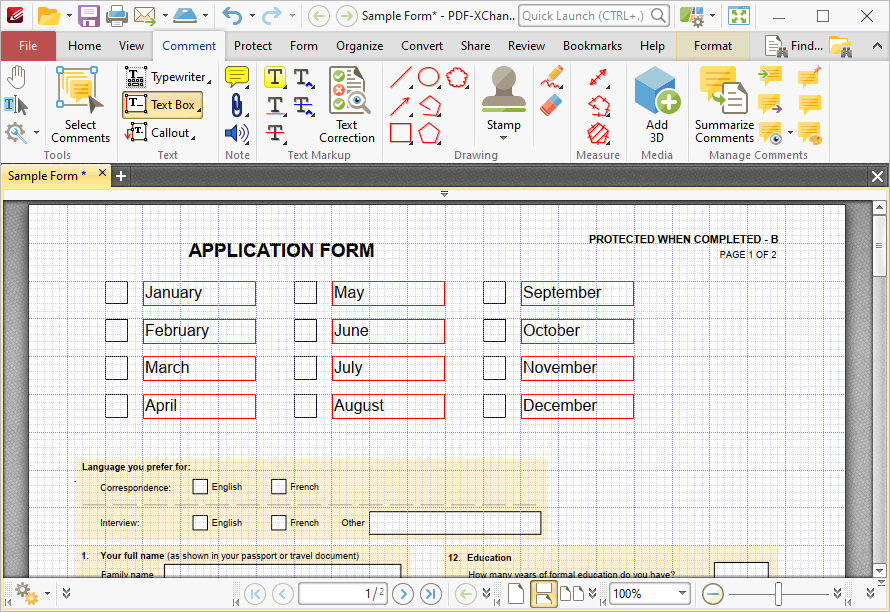Pick the Arrow drawing tool
Image resolution: width=890 pixels, height=612 pixels.
(x=401, y=105)
